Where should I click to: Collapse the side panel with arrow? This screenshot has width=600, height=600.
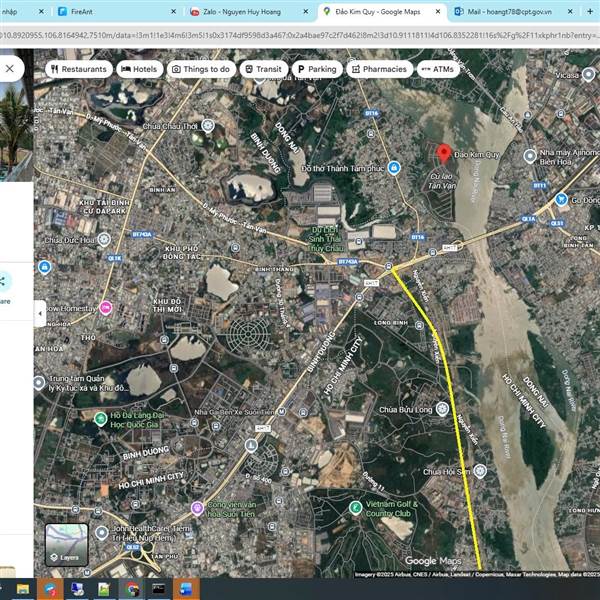40,313
